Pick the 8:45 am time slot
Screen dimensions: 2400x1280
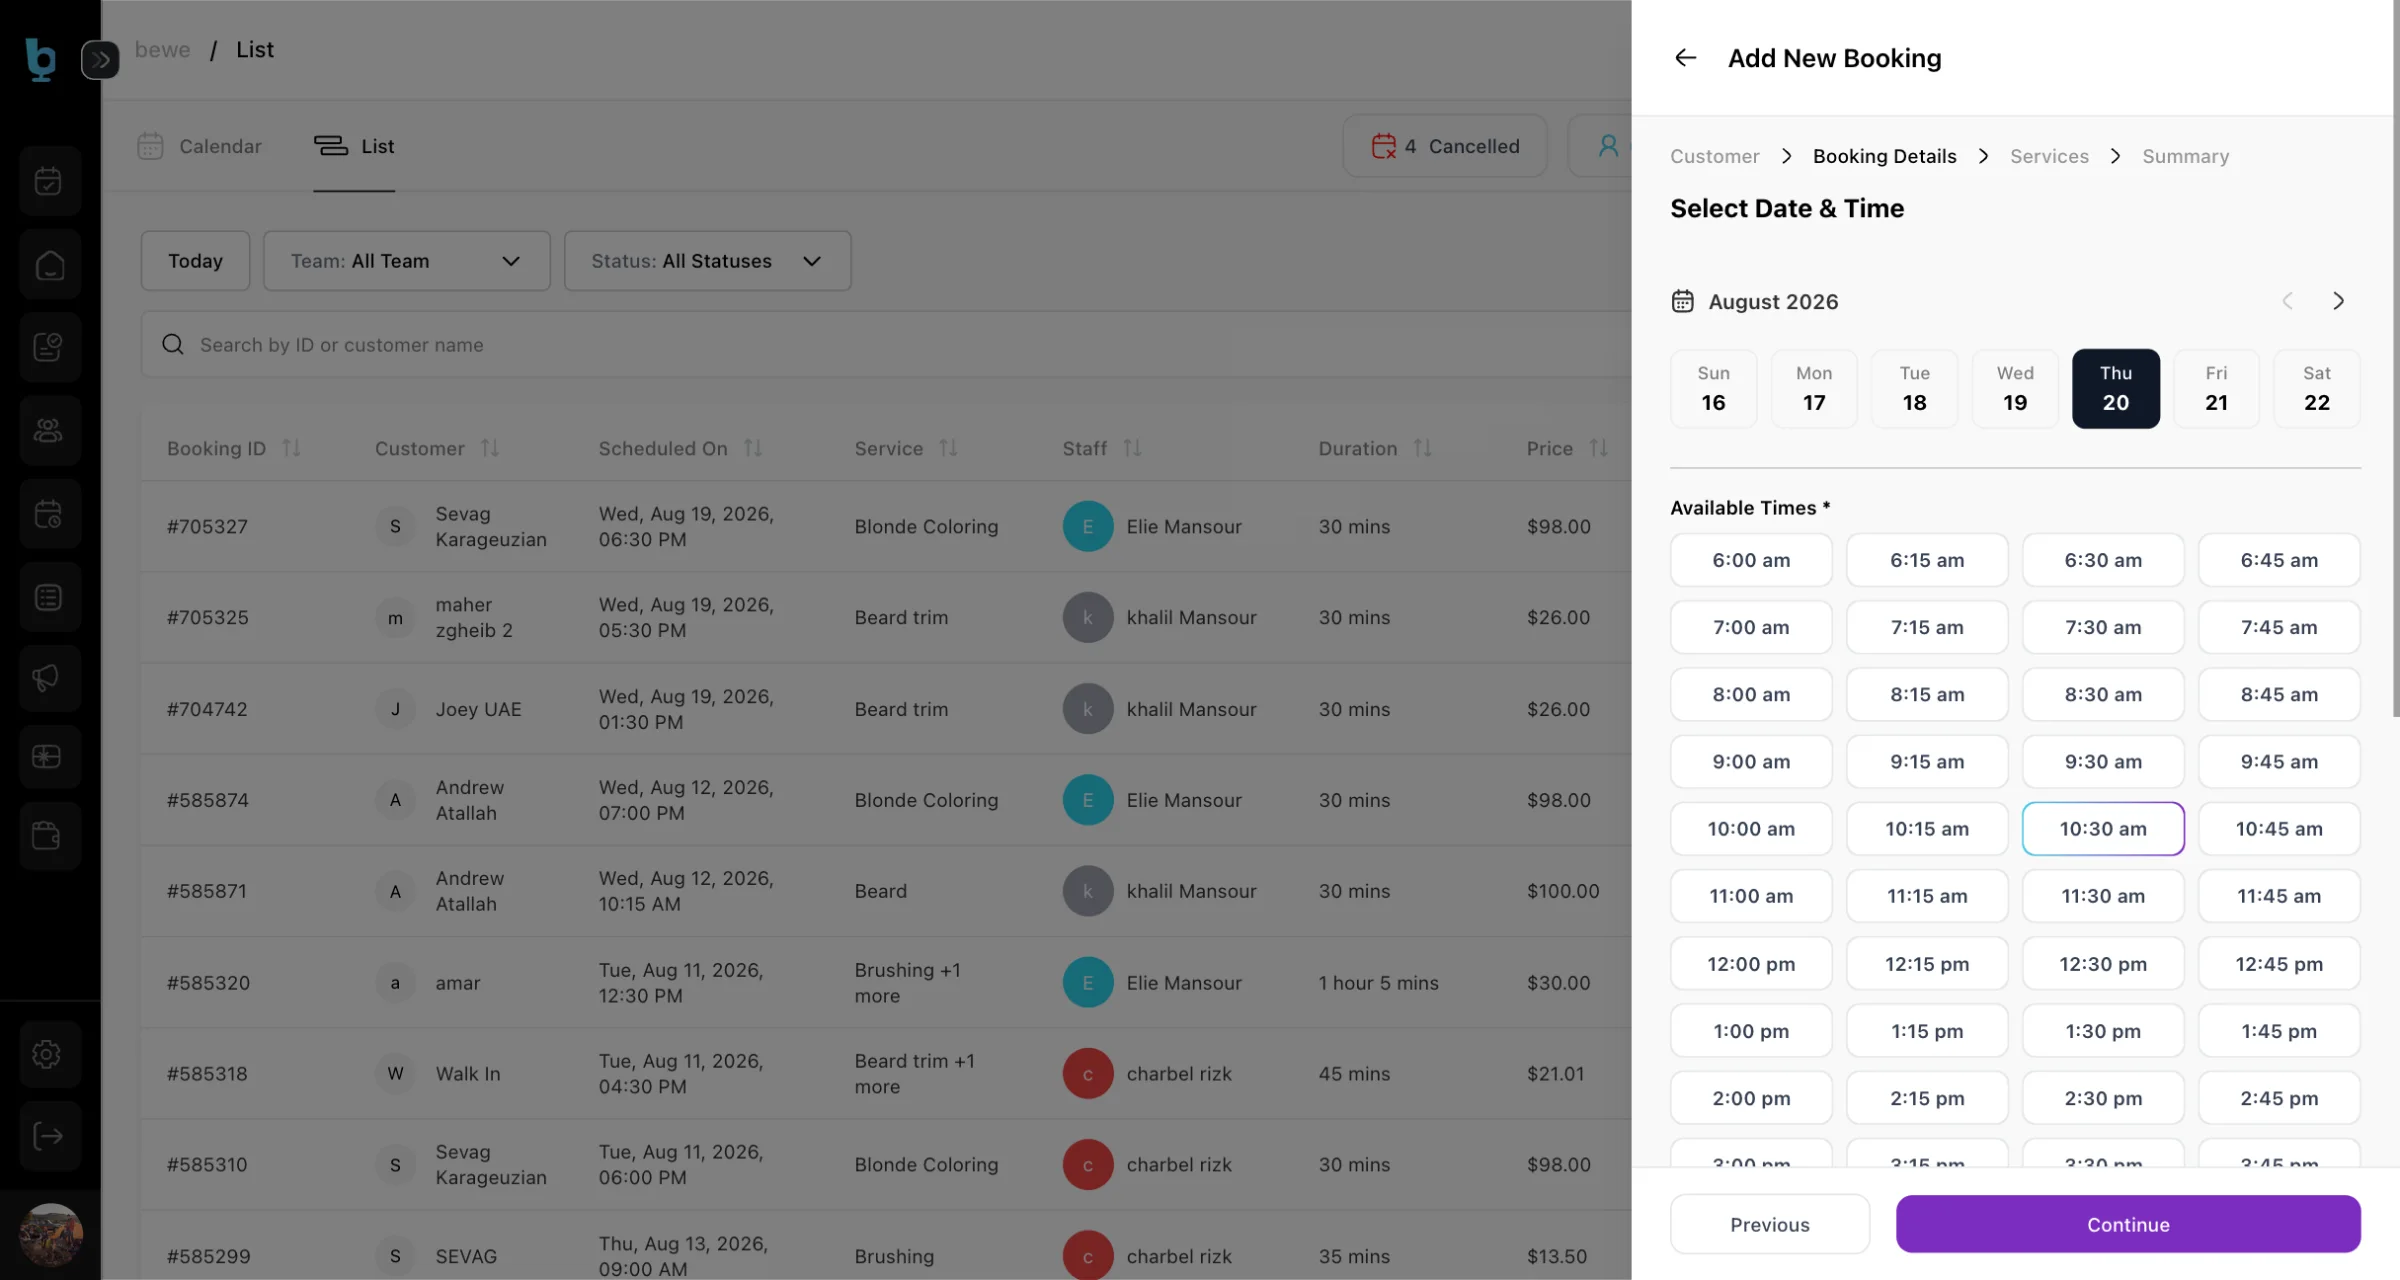[2279, 694]
